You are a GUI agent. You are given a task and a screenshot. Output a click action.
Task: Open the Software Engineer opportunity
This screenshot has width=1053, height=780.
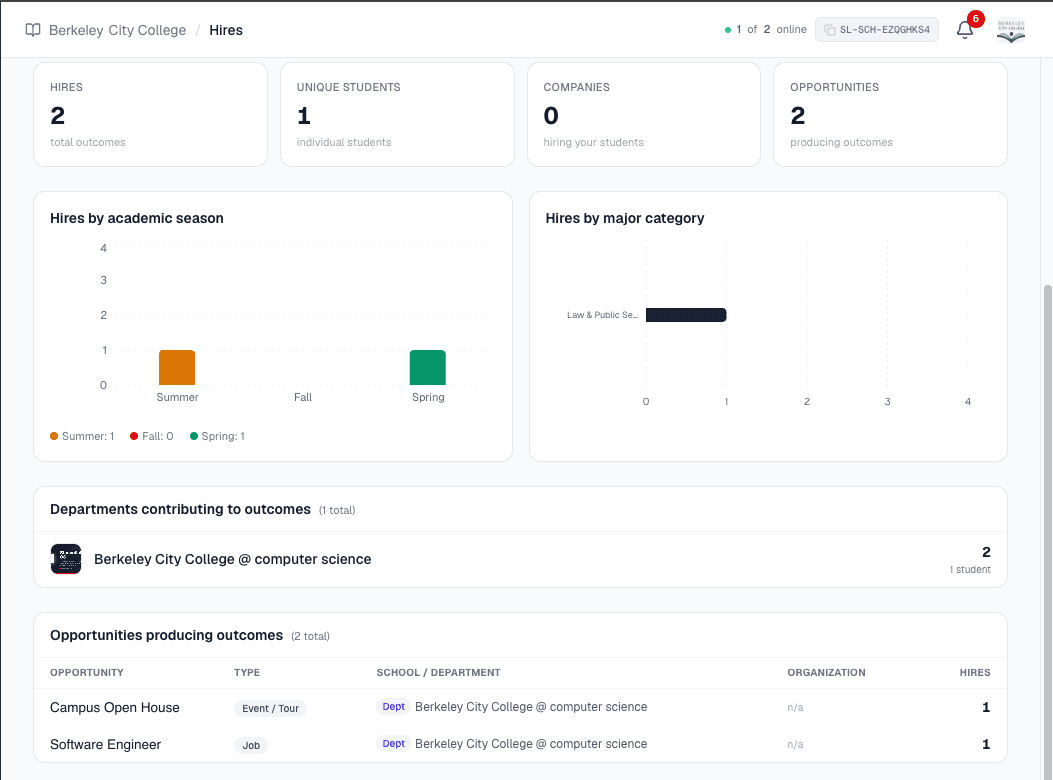[105, 744]
